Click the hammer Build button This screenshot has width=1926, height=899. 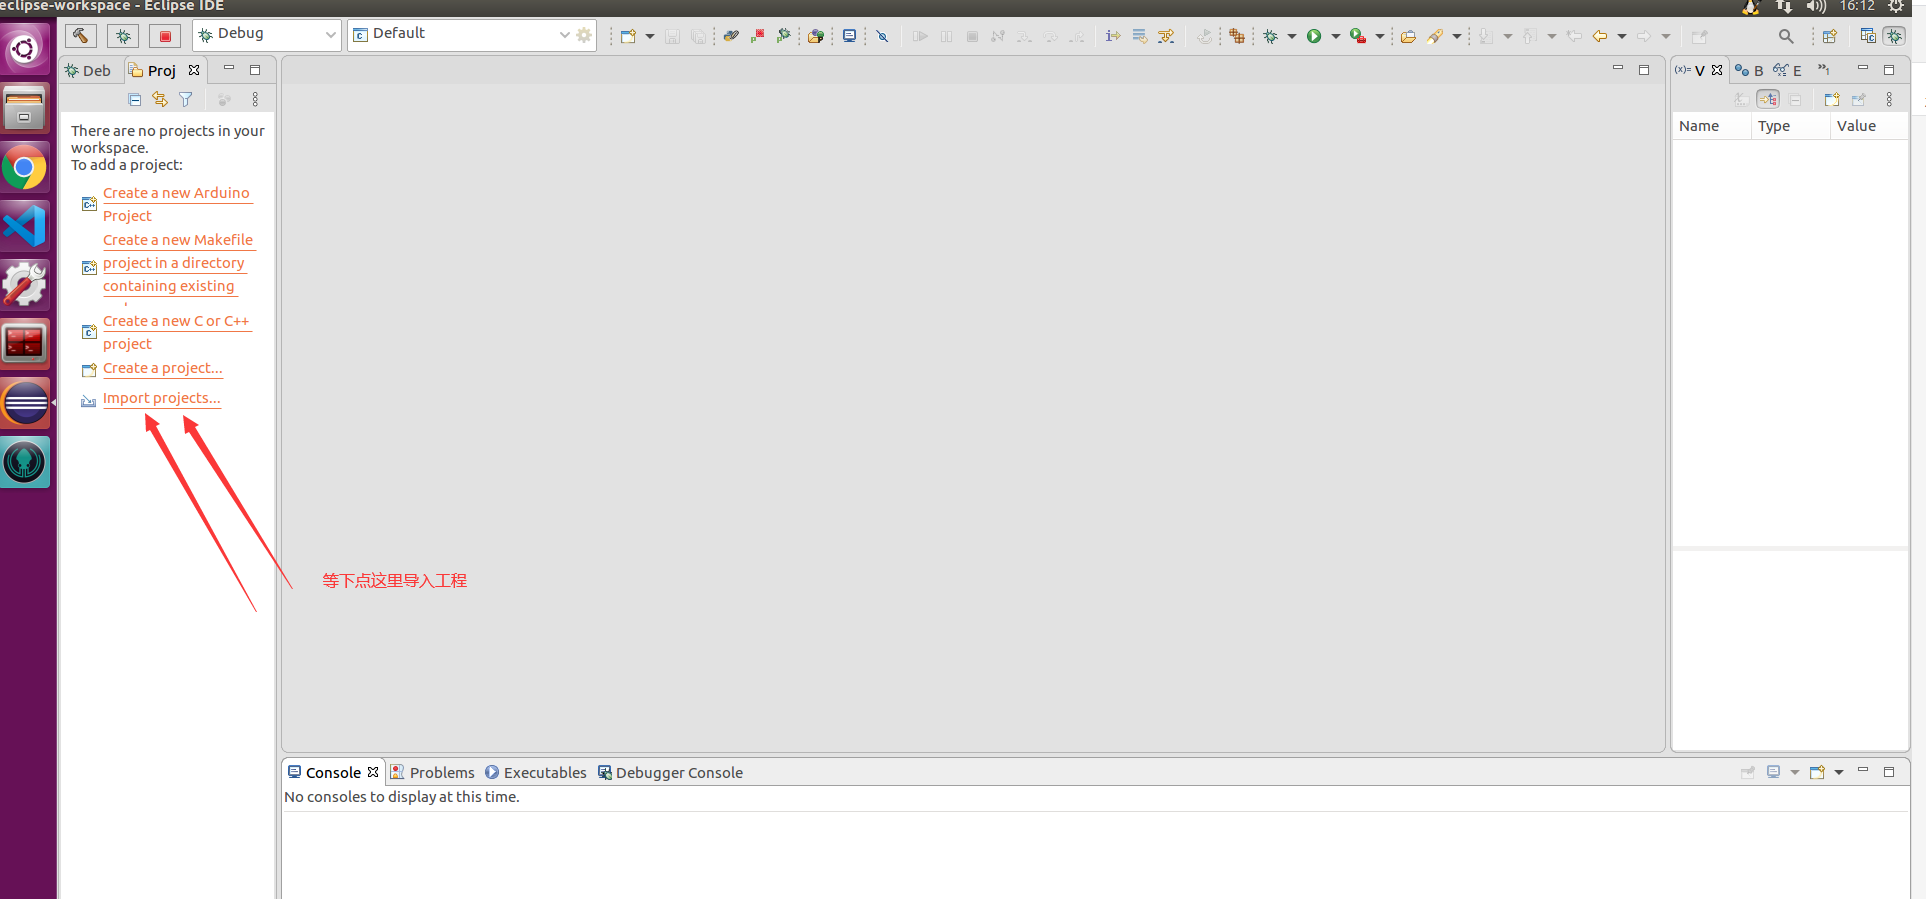click(80, 36)
